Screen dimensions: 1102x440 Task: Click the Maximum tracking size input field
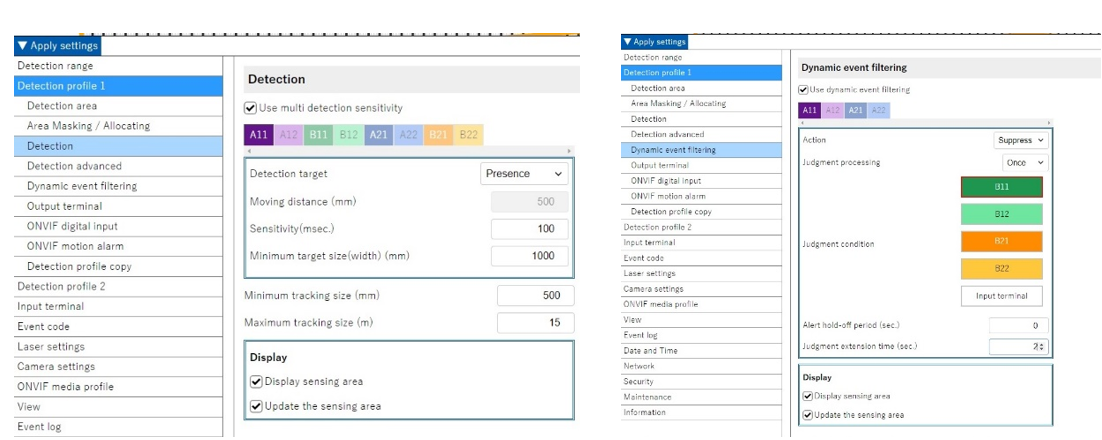[535, 323]
